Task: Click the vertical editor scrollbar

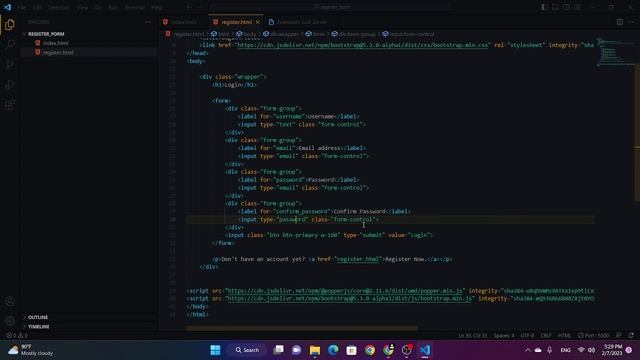Action: tap(637, 133)
